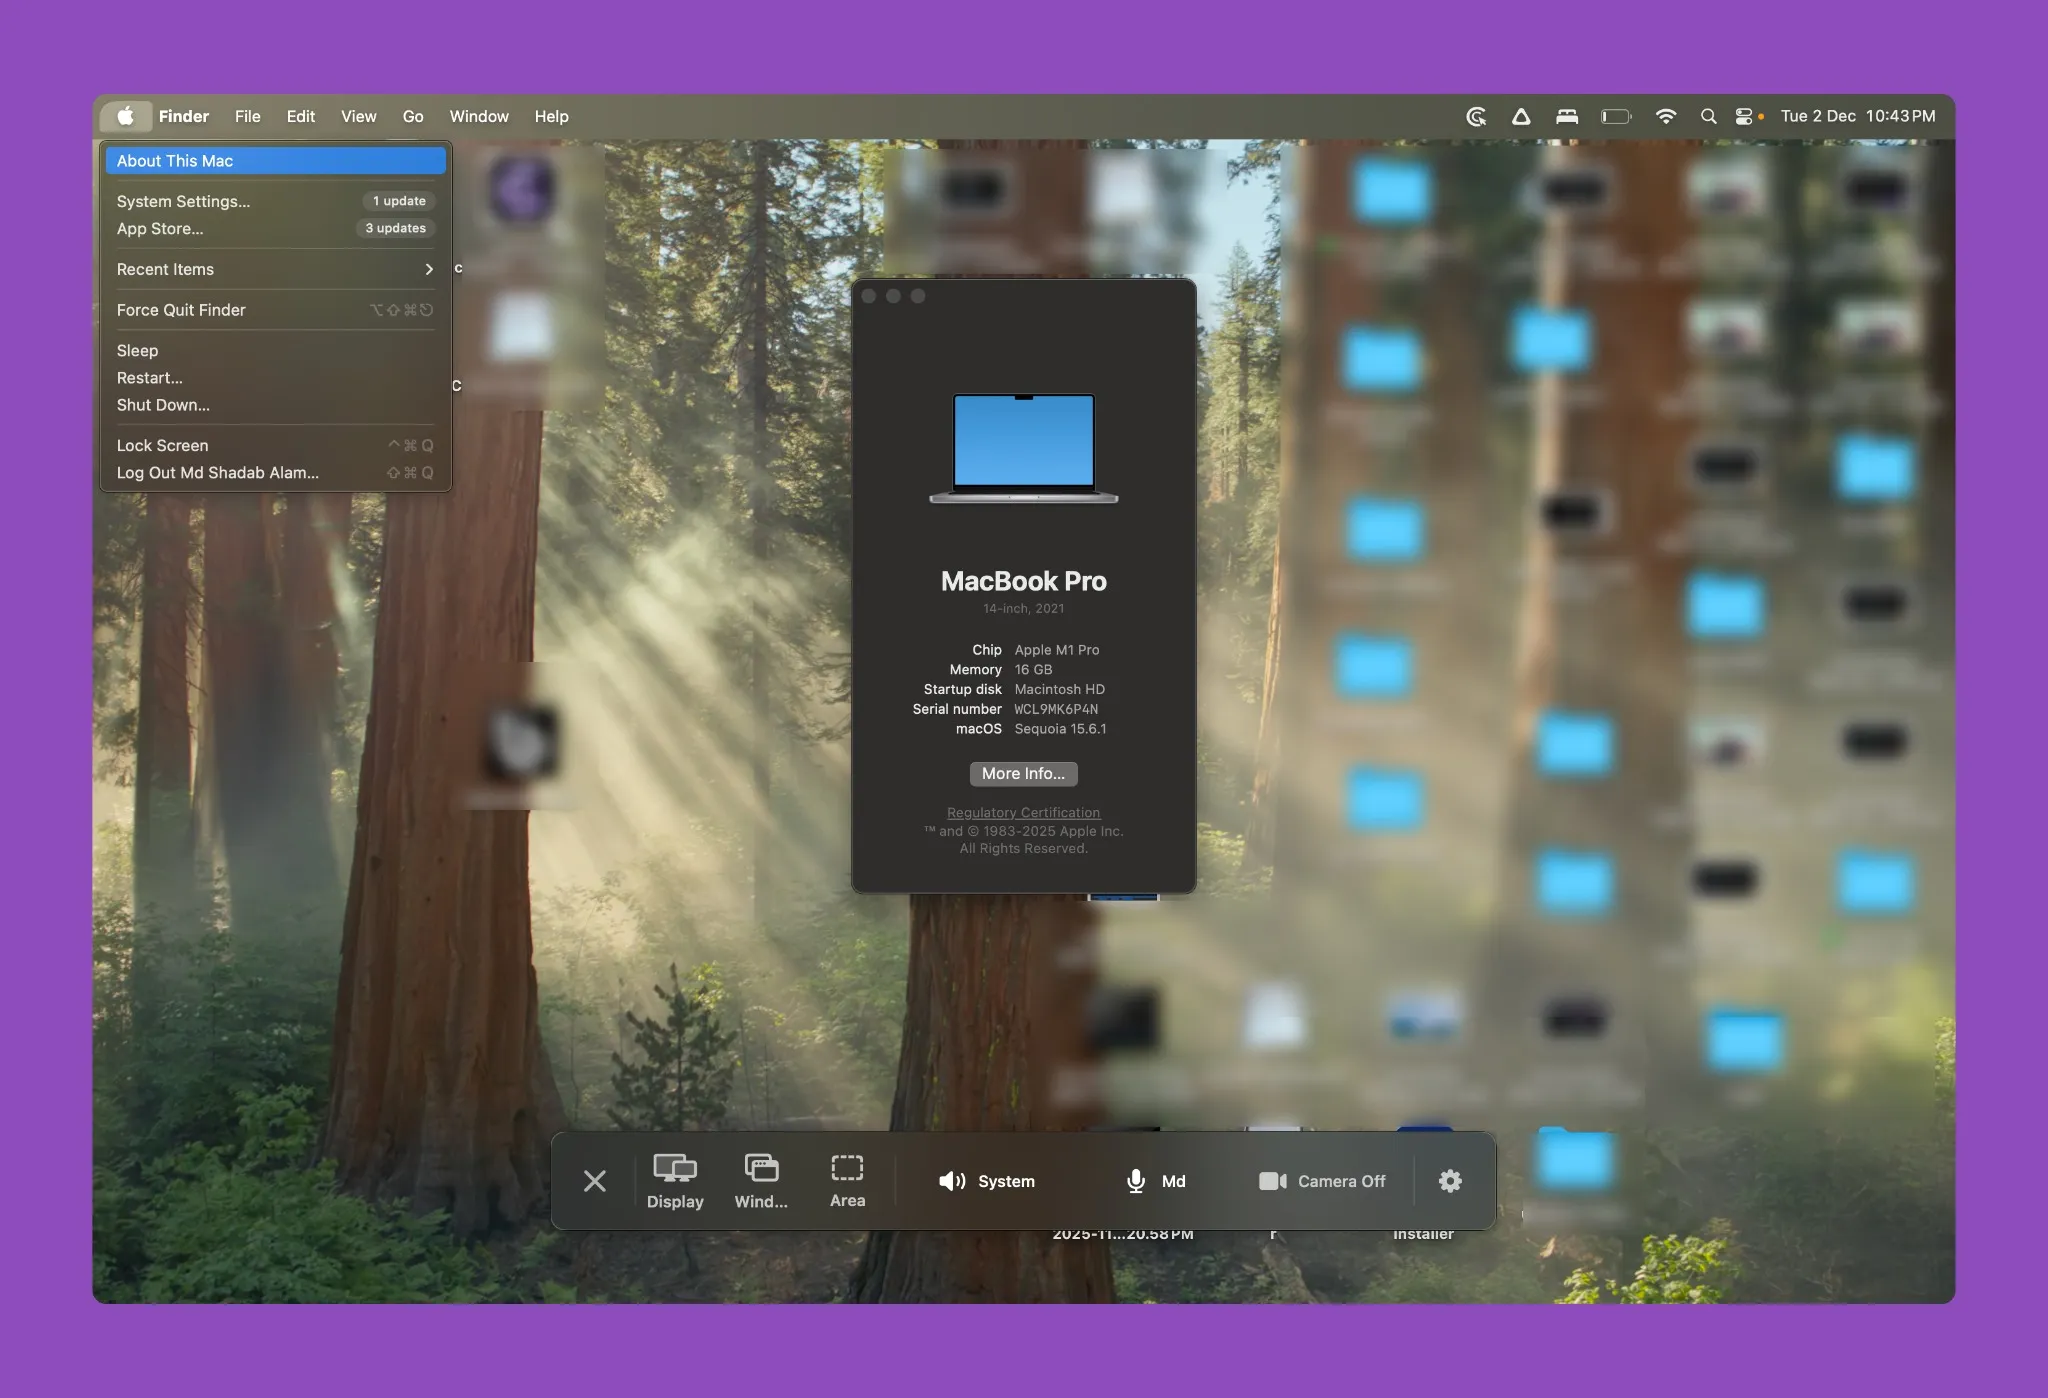Open Control Center icon in menu bar
The image size is (2048, 1398).
coord(1745,116)
